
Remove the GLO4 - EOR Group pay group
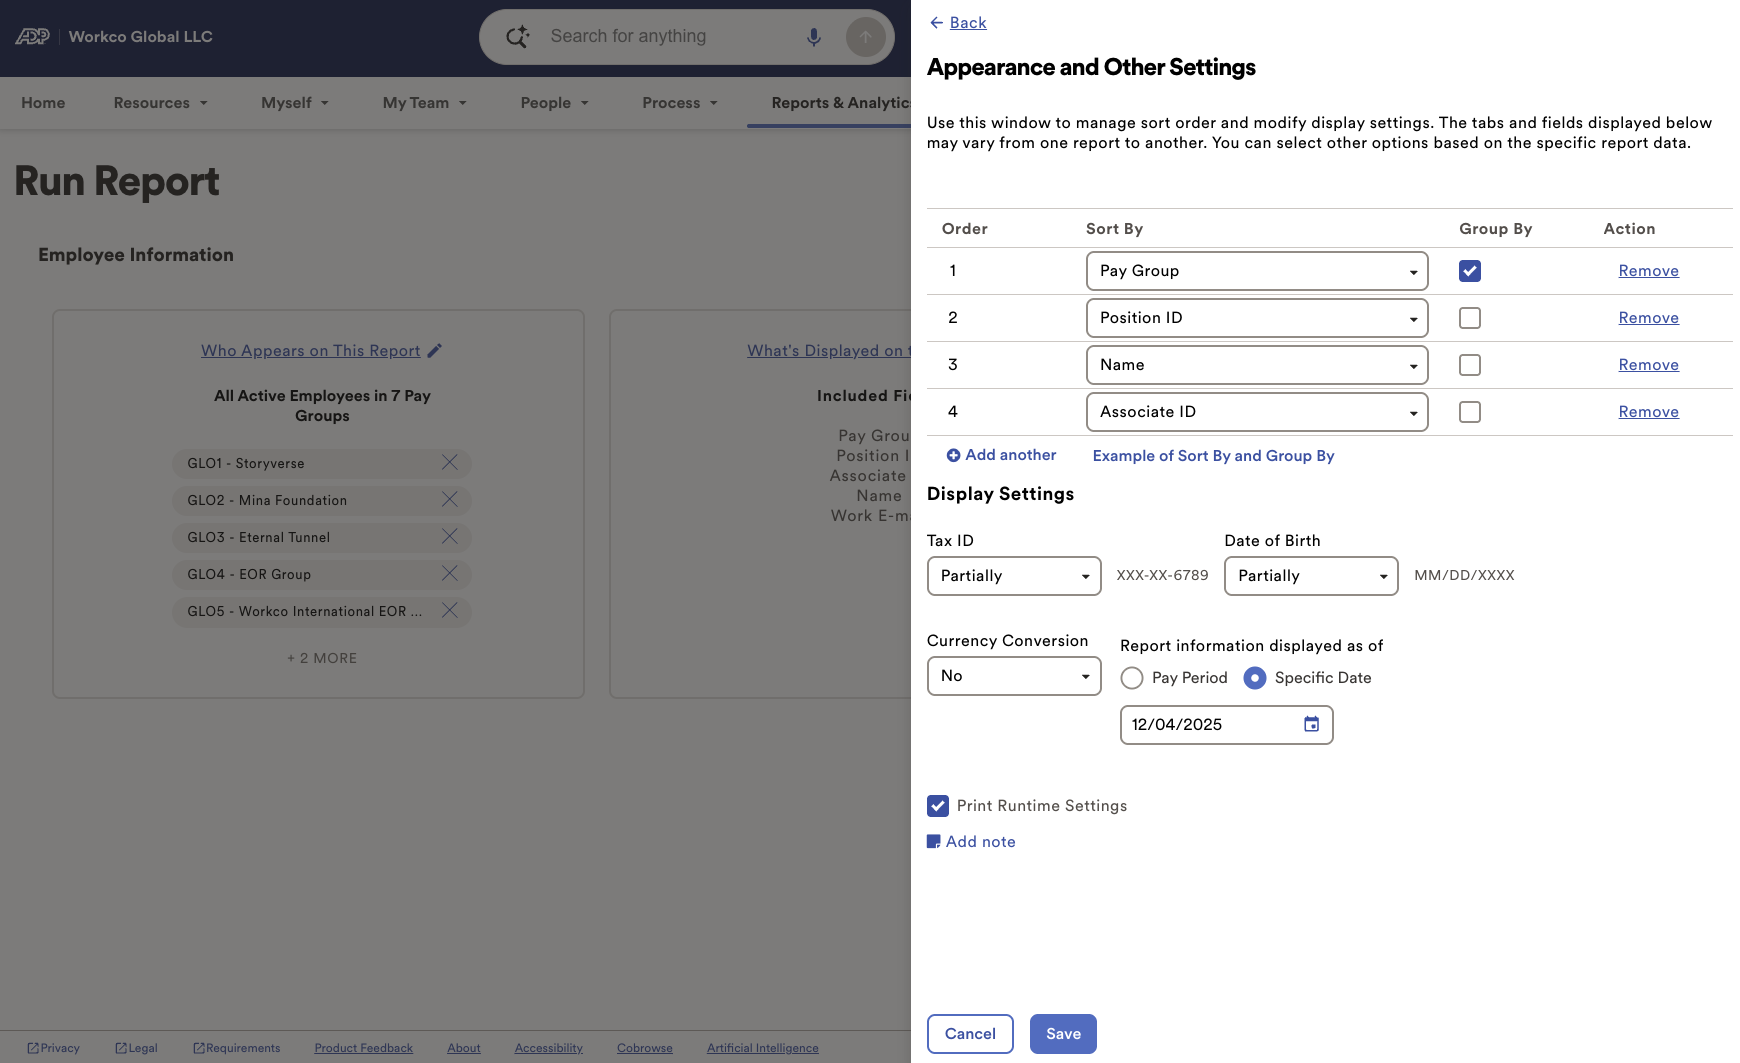pyautogui.click(x=450, y=573)
